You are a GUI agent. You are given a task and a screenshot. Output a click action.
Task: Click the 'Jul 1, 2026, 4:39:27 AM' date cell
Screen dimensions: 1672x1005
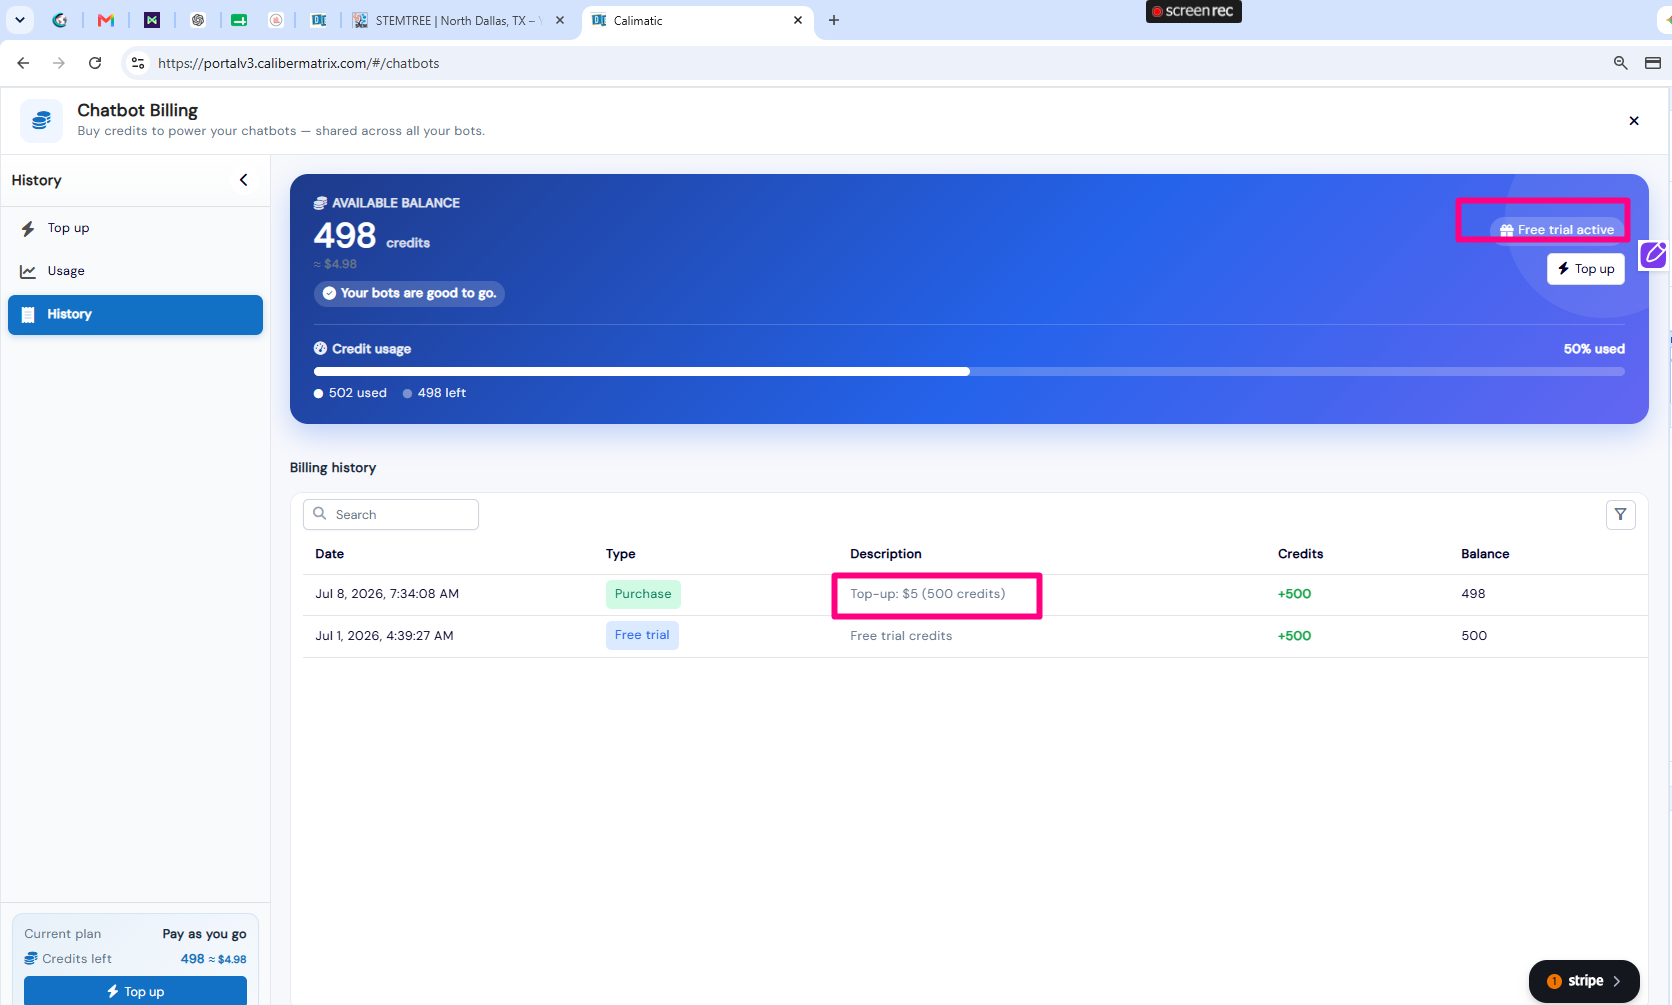[x=384, y=636]
